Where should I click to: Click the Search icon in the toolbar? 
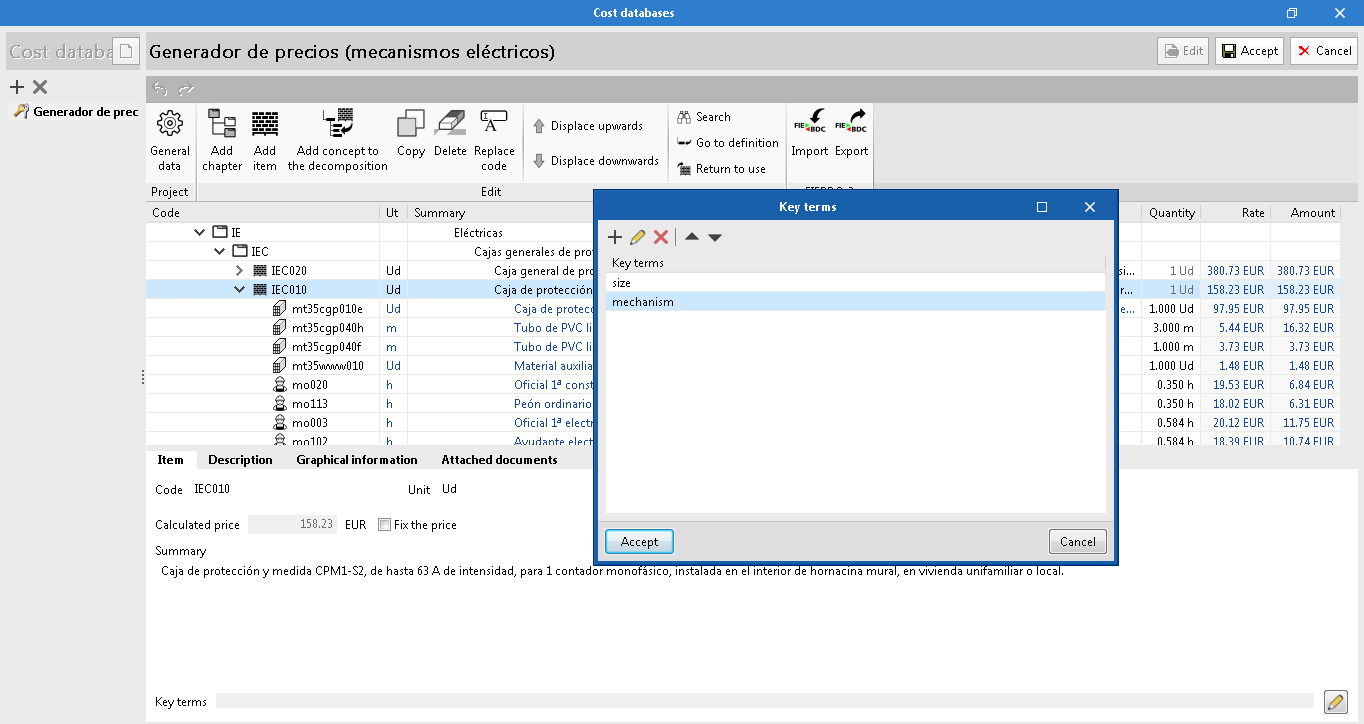686,117
